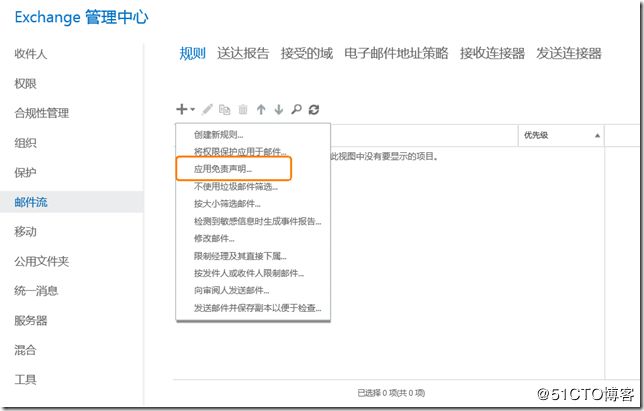Switch to the 接收连接器 tab
644x411 pixels.
[x=492, y=53]
